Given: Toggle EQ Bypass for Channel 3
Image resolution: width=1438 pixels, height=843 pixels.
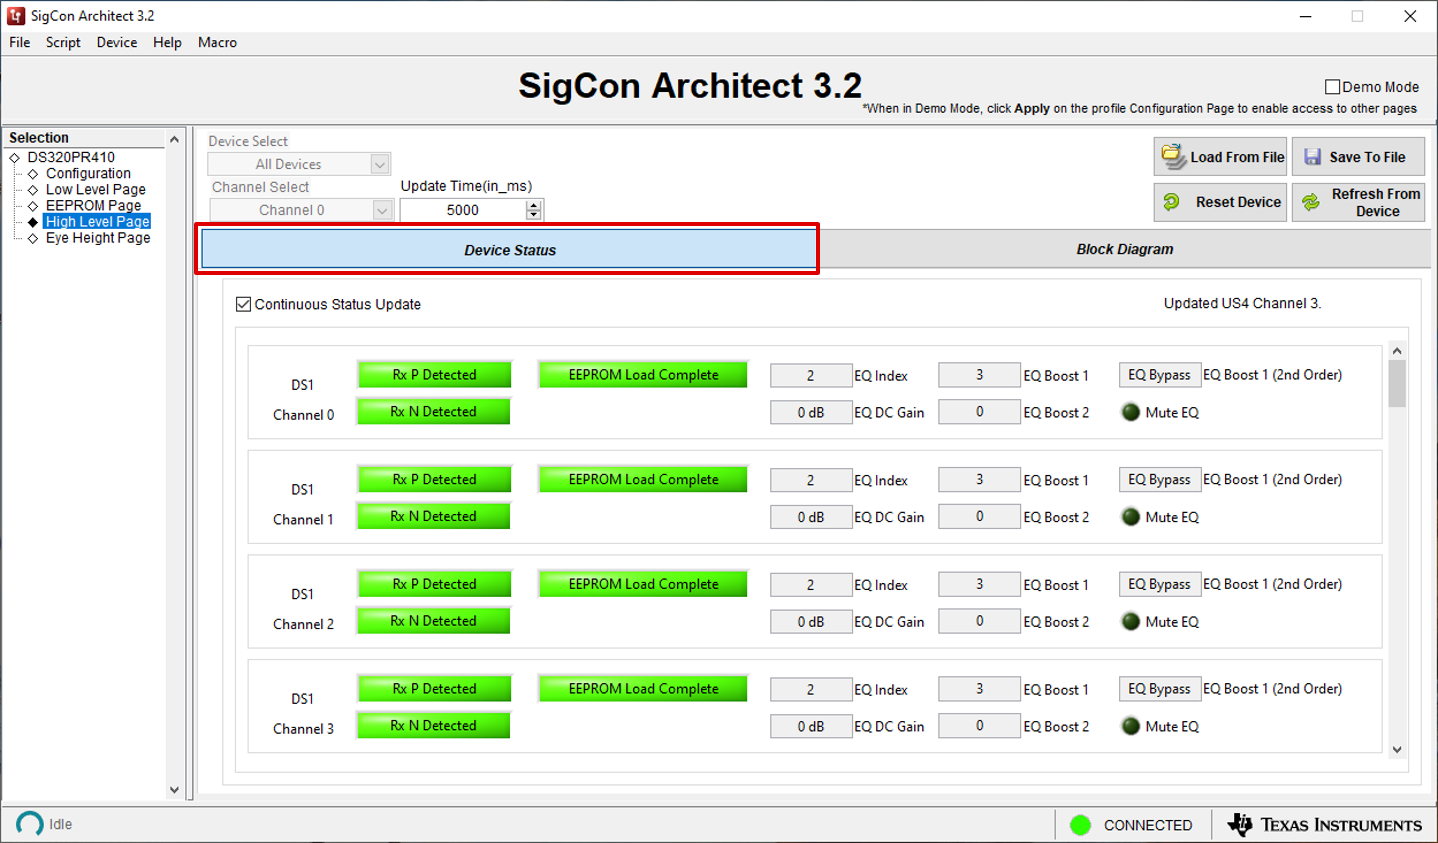Looking at the screenshot, I should tap(1159, 689).
